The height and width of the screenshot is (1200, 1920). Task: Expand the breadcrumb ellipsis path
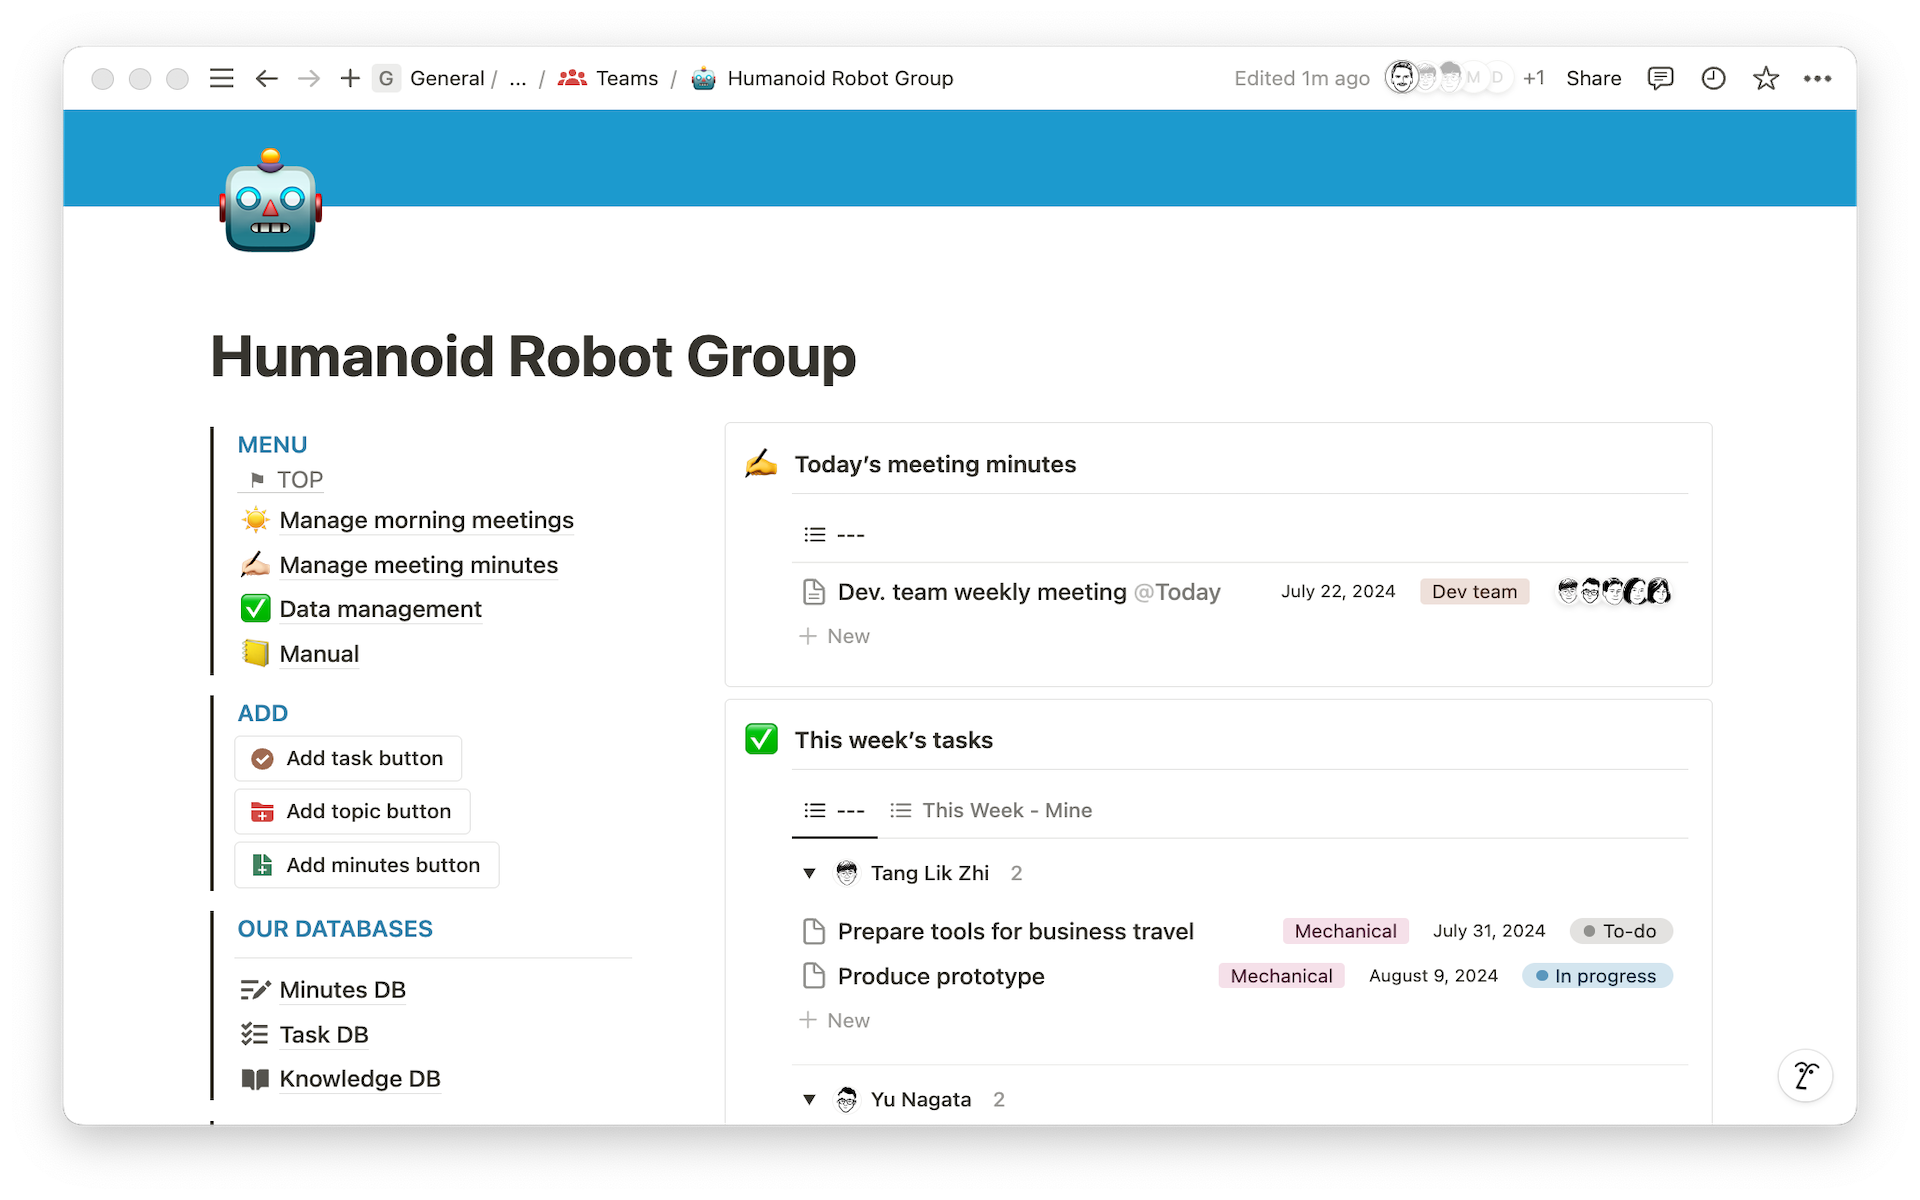click(517, 78)
